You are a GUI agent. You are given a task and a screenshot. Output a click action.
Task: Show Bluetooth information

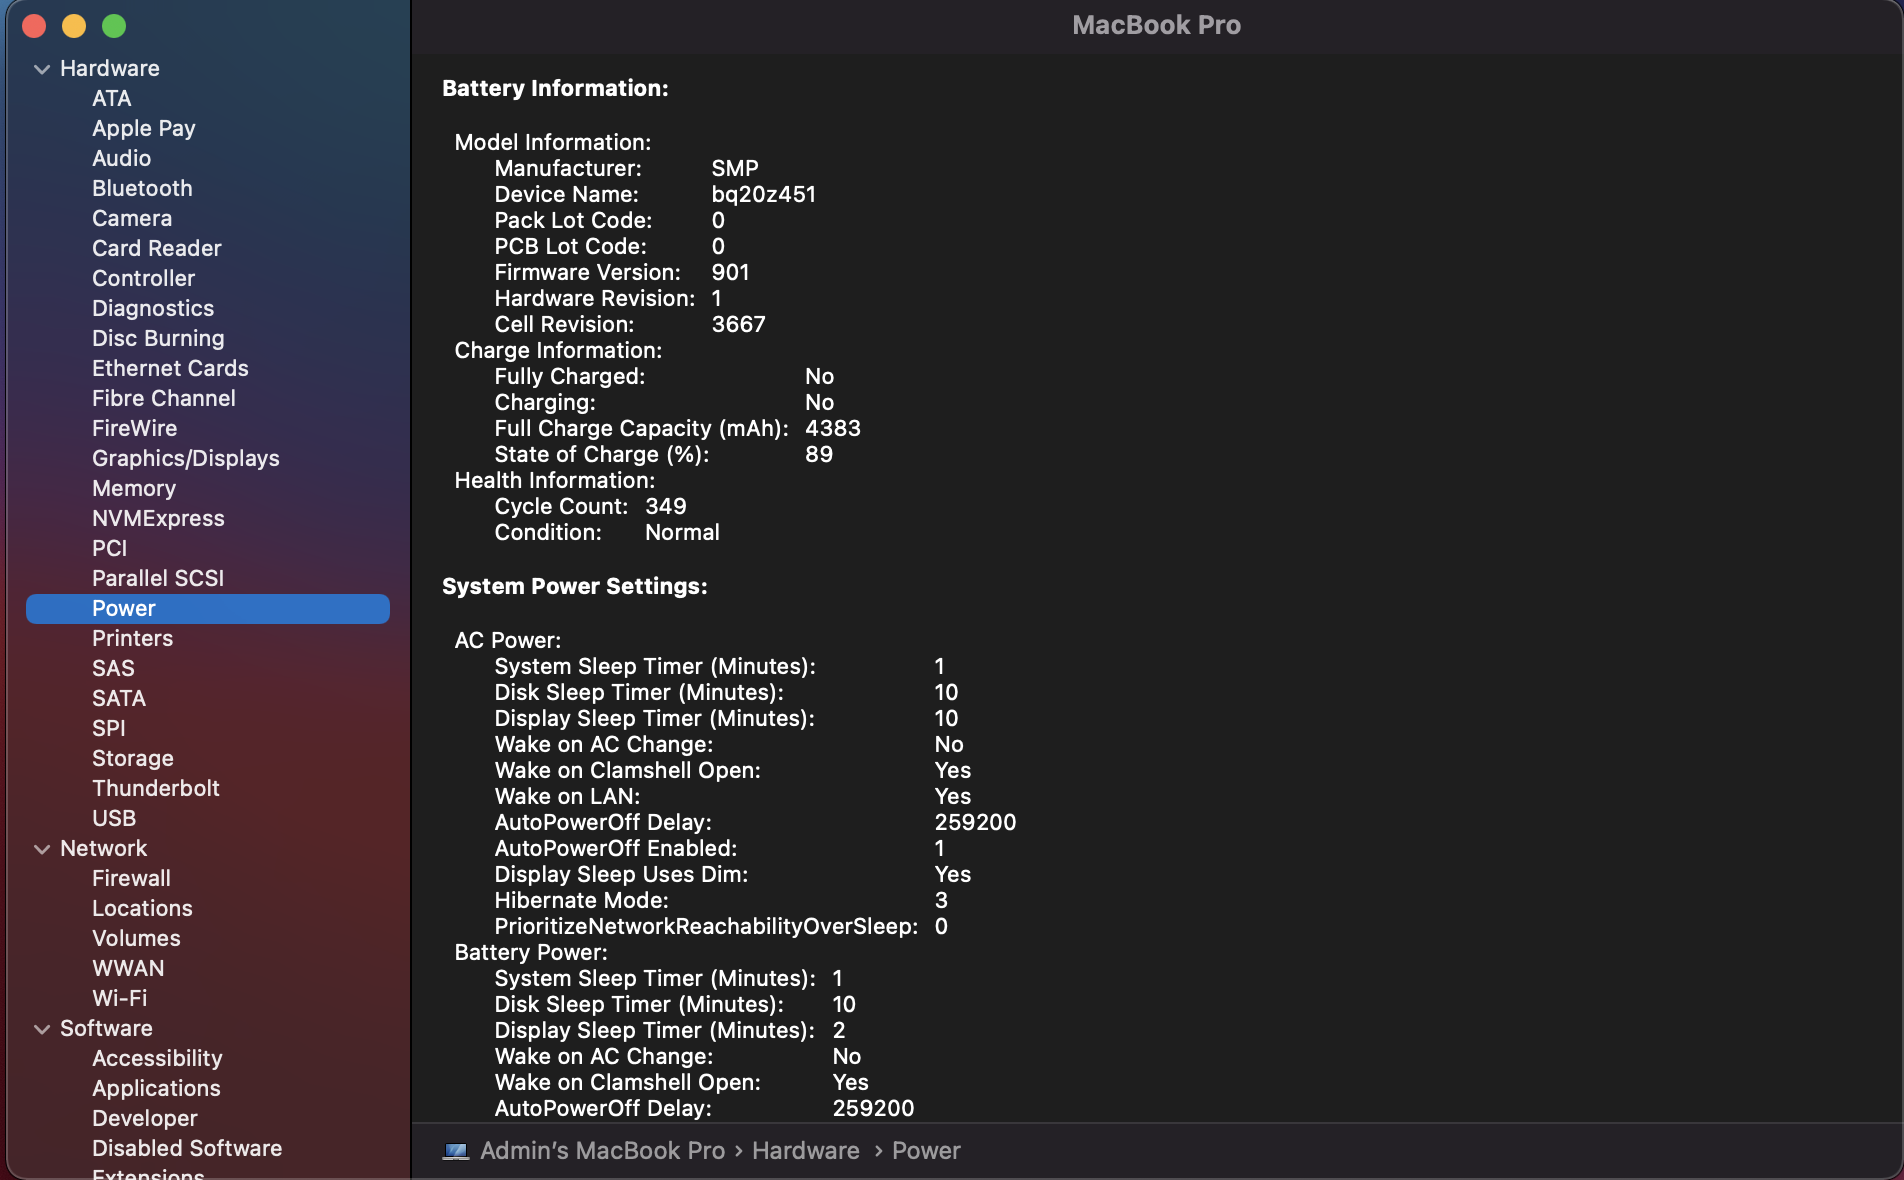click(x=142, y=188)
